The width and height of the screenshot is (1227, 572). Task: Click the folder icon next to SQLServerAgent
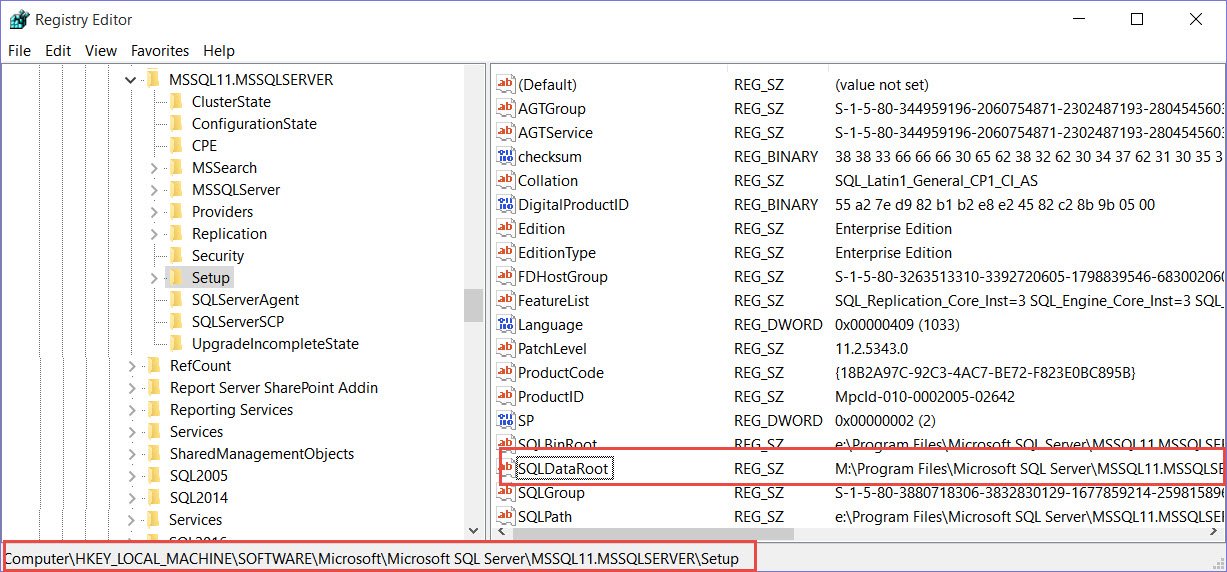[x=176, y=300]
